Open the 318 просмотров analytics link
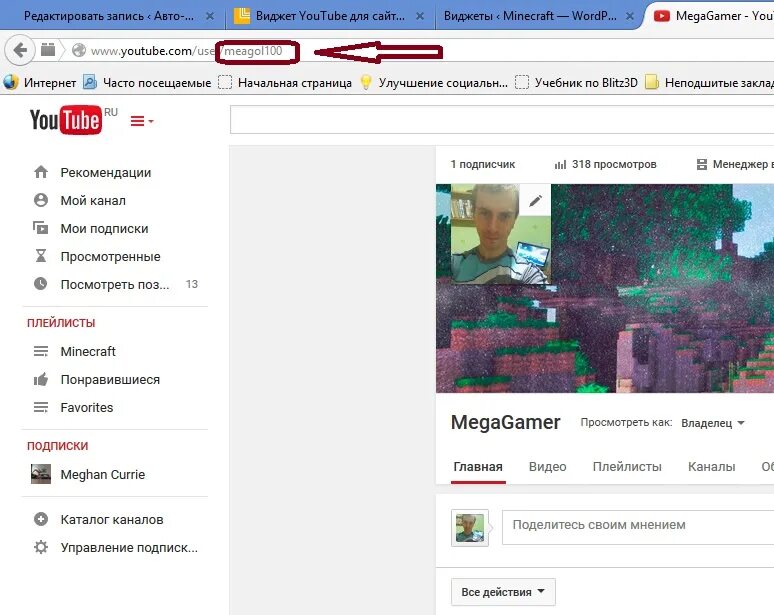This screenshot has height=615, width=774. tap(614, 164)
